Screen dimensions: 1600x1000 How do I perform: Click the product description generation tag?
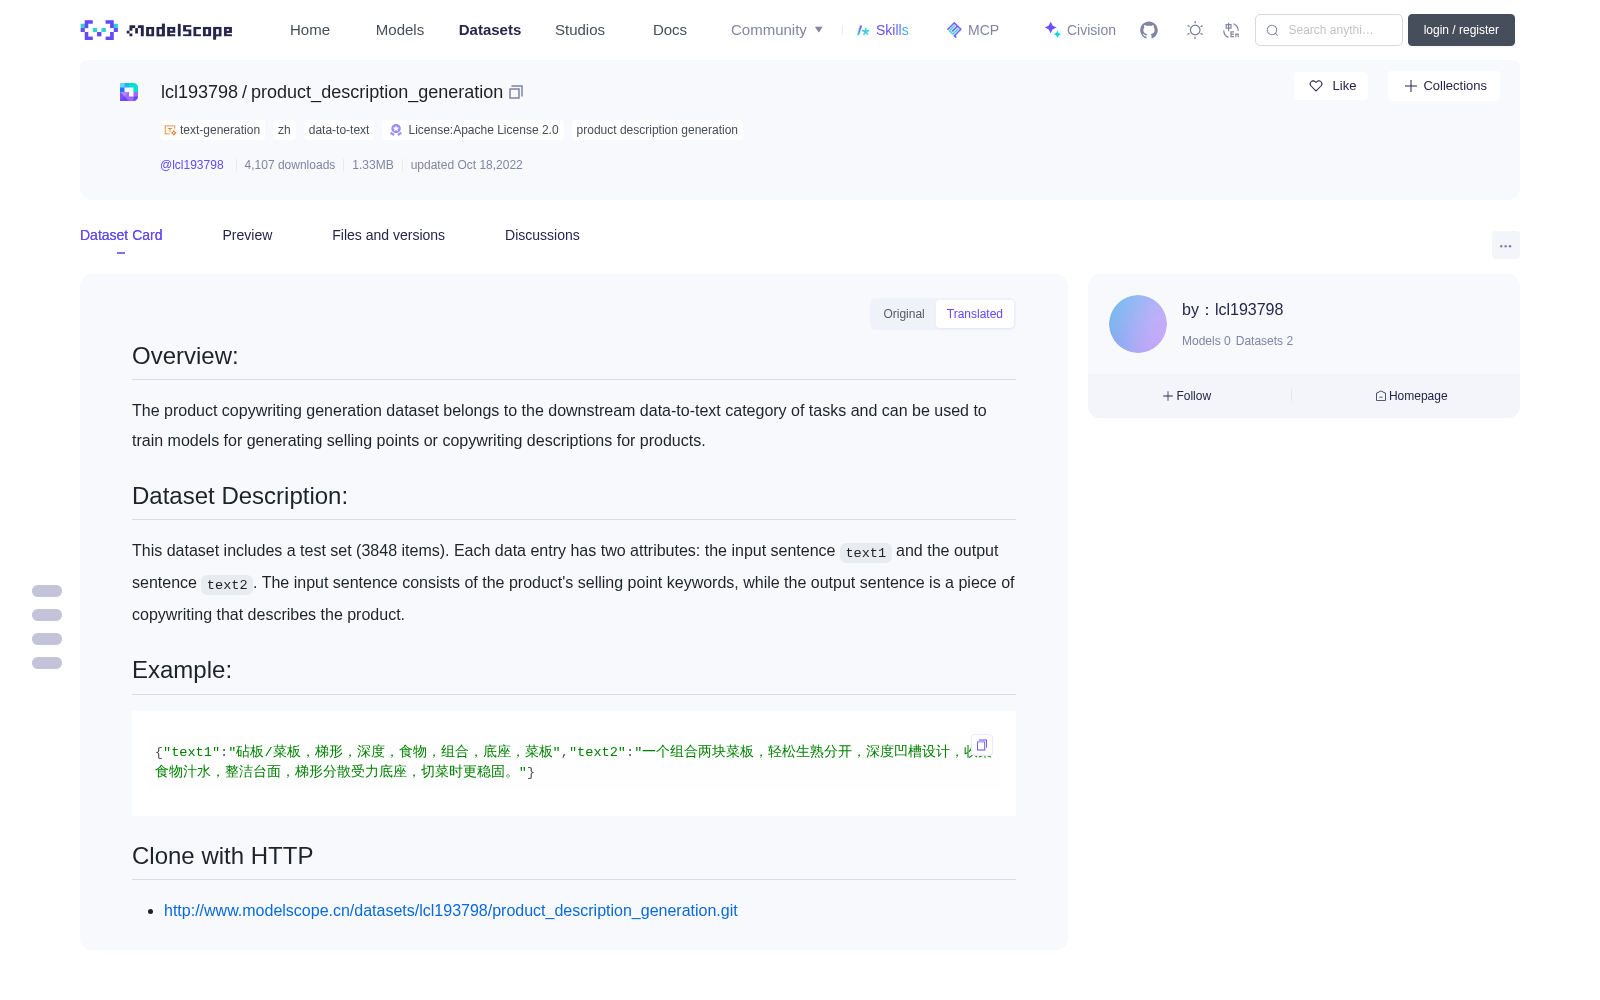[657, 130]
